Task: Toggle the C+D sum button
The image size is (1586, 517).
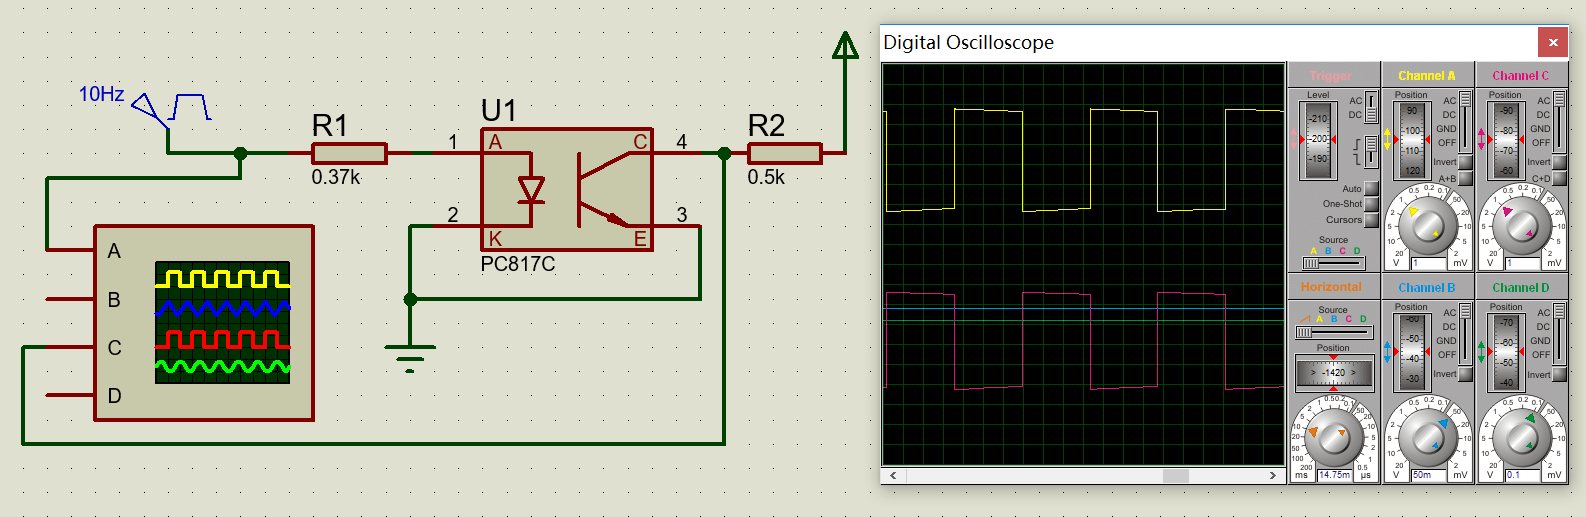Action: [x=1559, y=178]
